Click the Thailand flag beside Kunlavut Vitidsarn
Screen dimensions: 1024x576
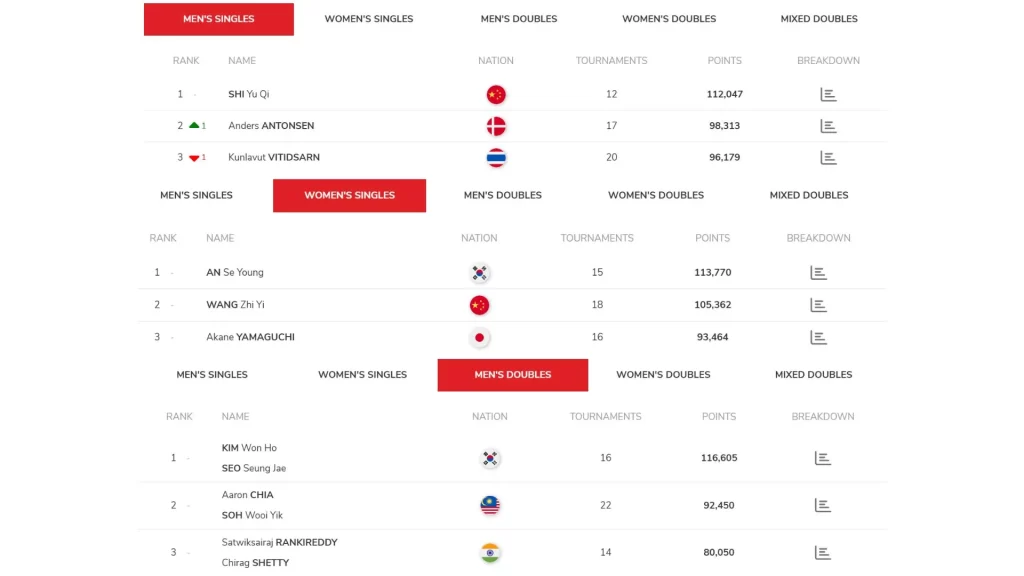pos(496,158)
